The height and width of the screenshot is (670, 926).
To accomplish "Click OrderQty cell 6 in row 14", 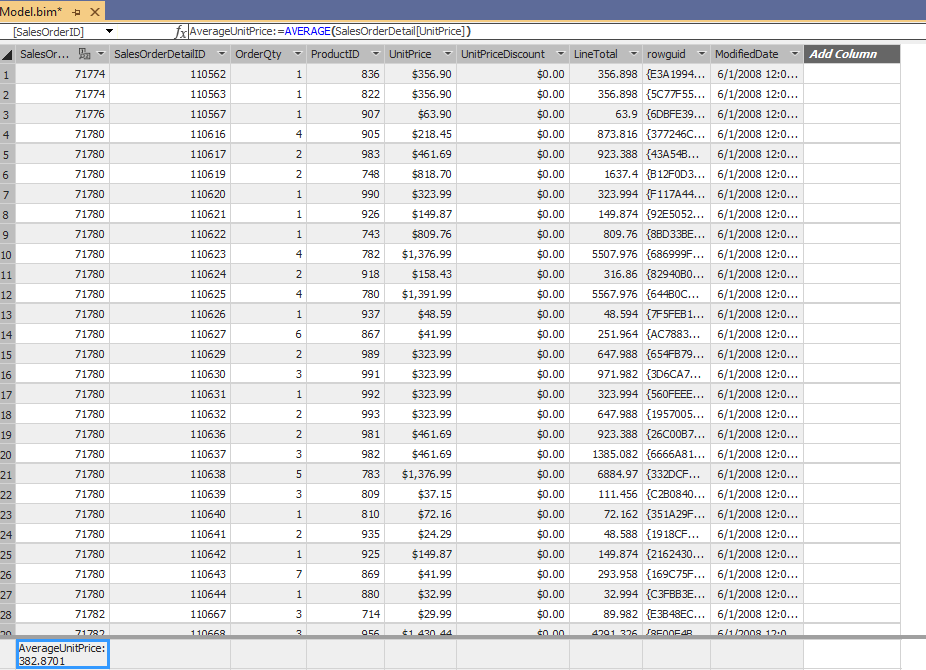I will pyautogui.click(x=269, y=334).
